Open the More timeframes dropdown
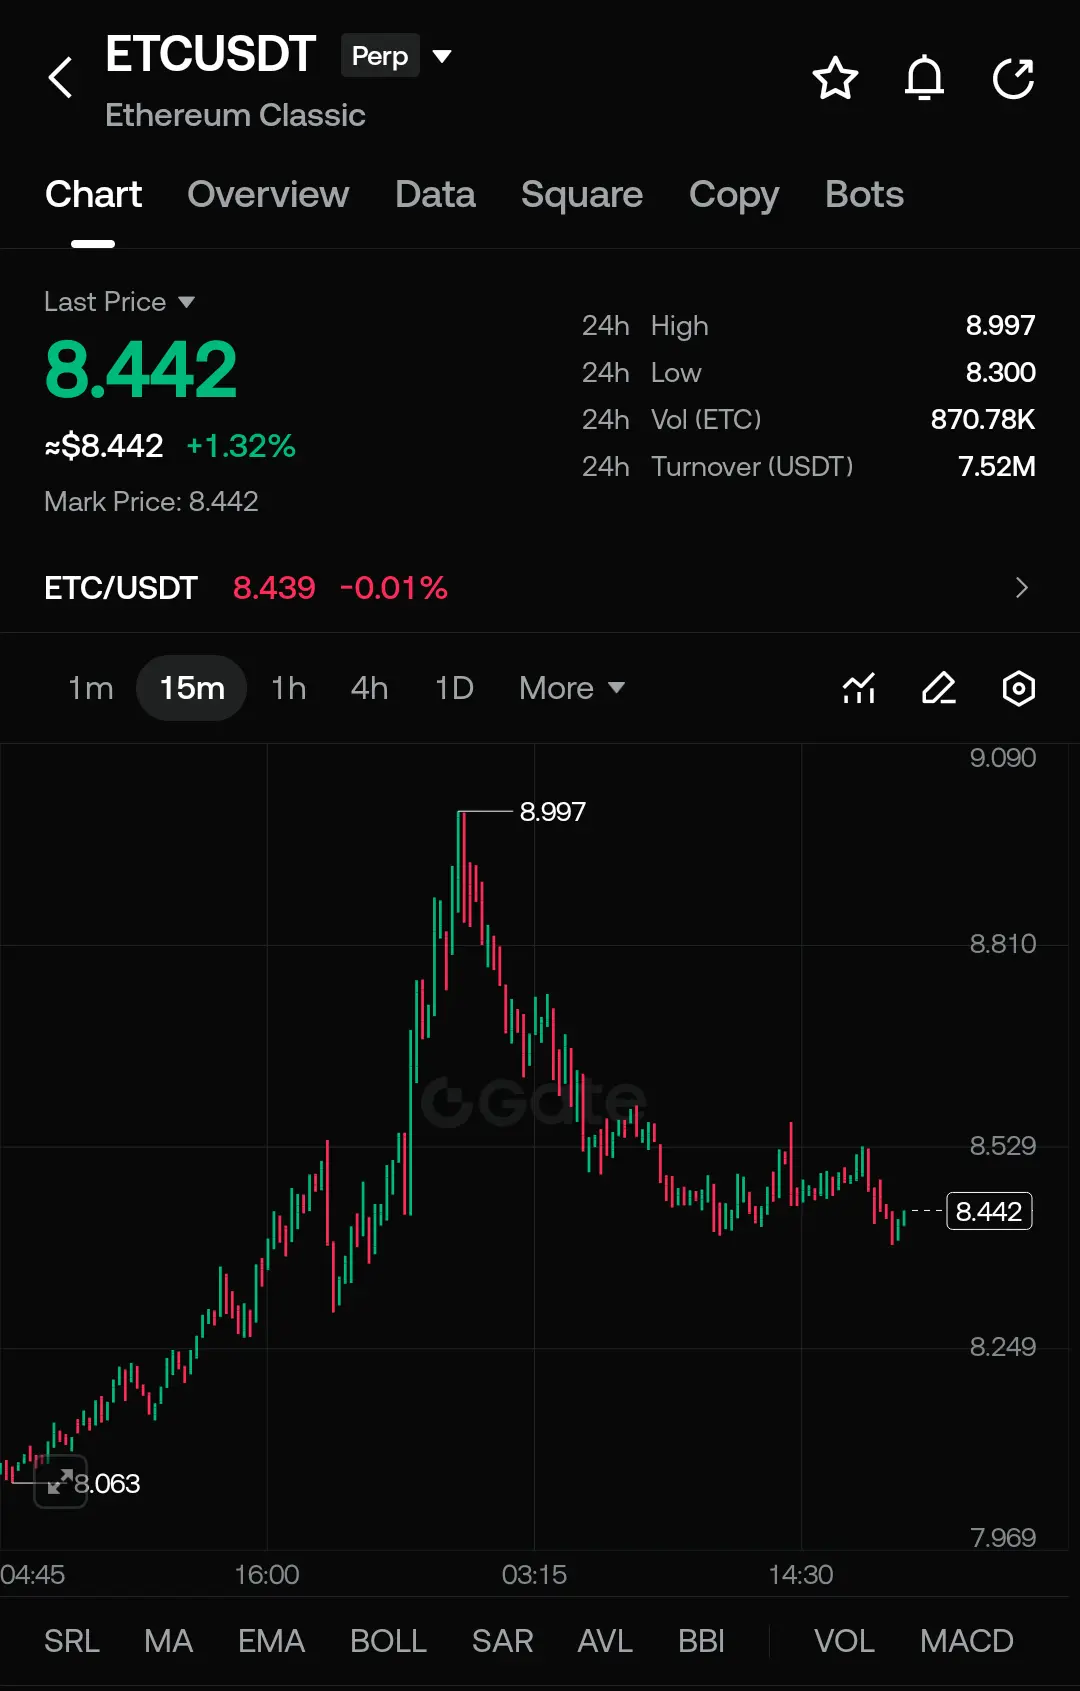The image size is (1080, 1691). [x=572, y=688]
